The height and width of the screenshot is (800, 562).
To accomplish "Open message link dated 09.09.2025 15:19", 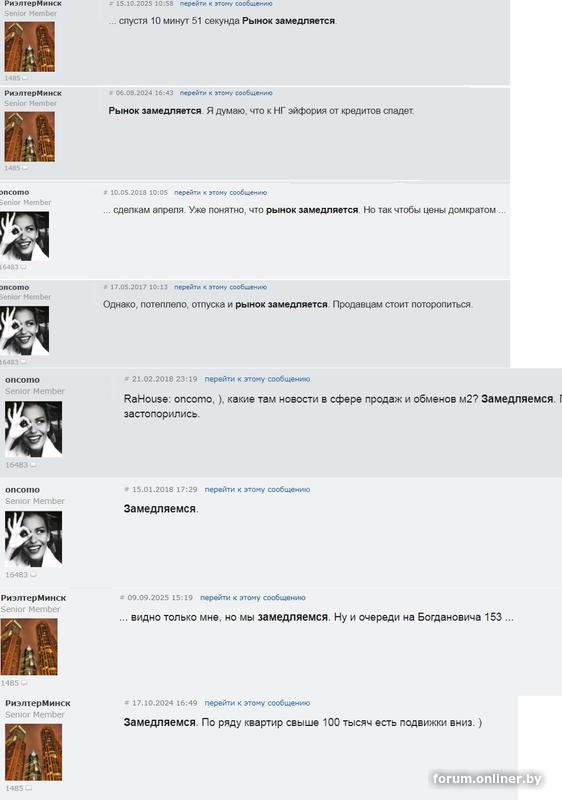I will pyautogui.click(x=252, y=597).
